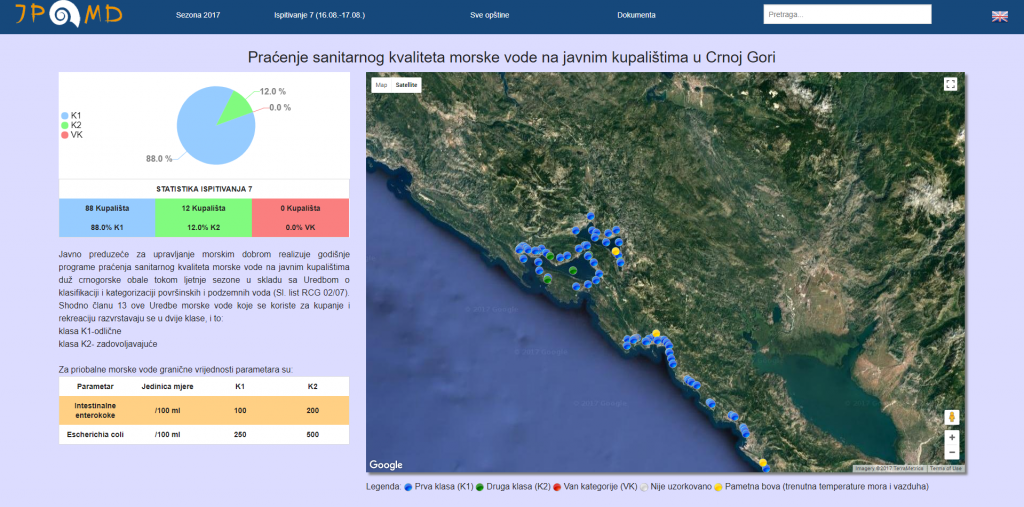Click the Druga klasa (K2) legend entry
Screen dimensions: 1024x507
pos(513,487)
